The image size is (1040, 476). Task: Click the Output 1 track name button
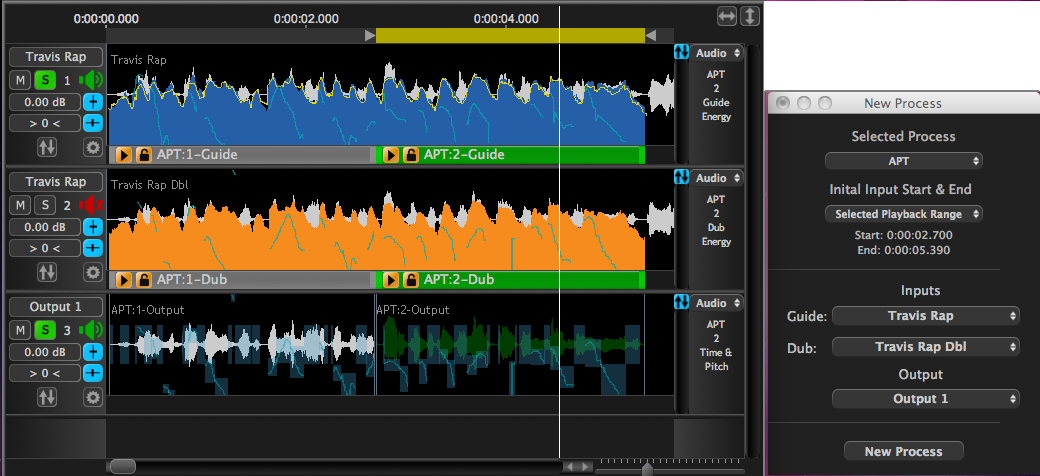tap(56, 307)
